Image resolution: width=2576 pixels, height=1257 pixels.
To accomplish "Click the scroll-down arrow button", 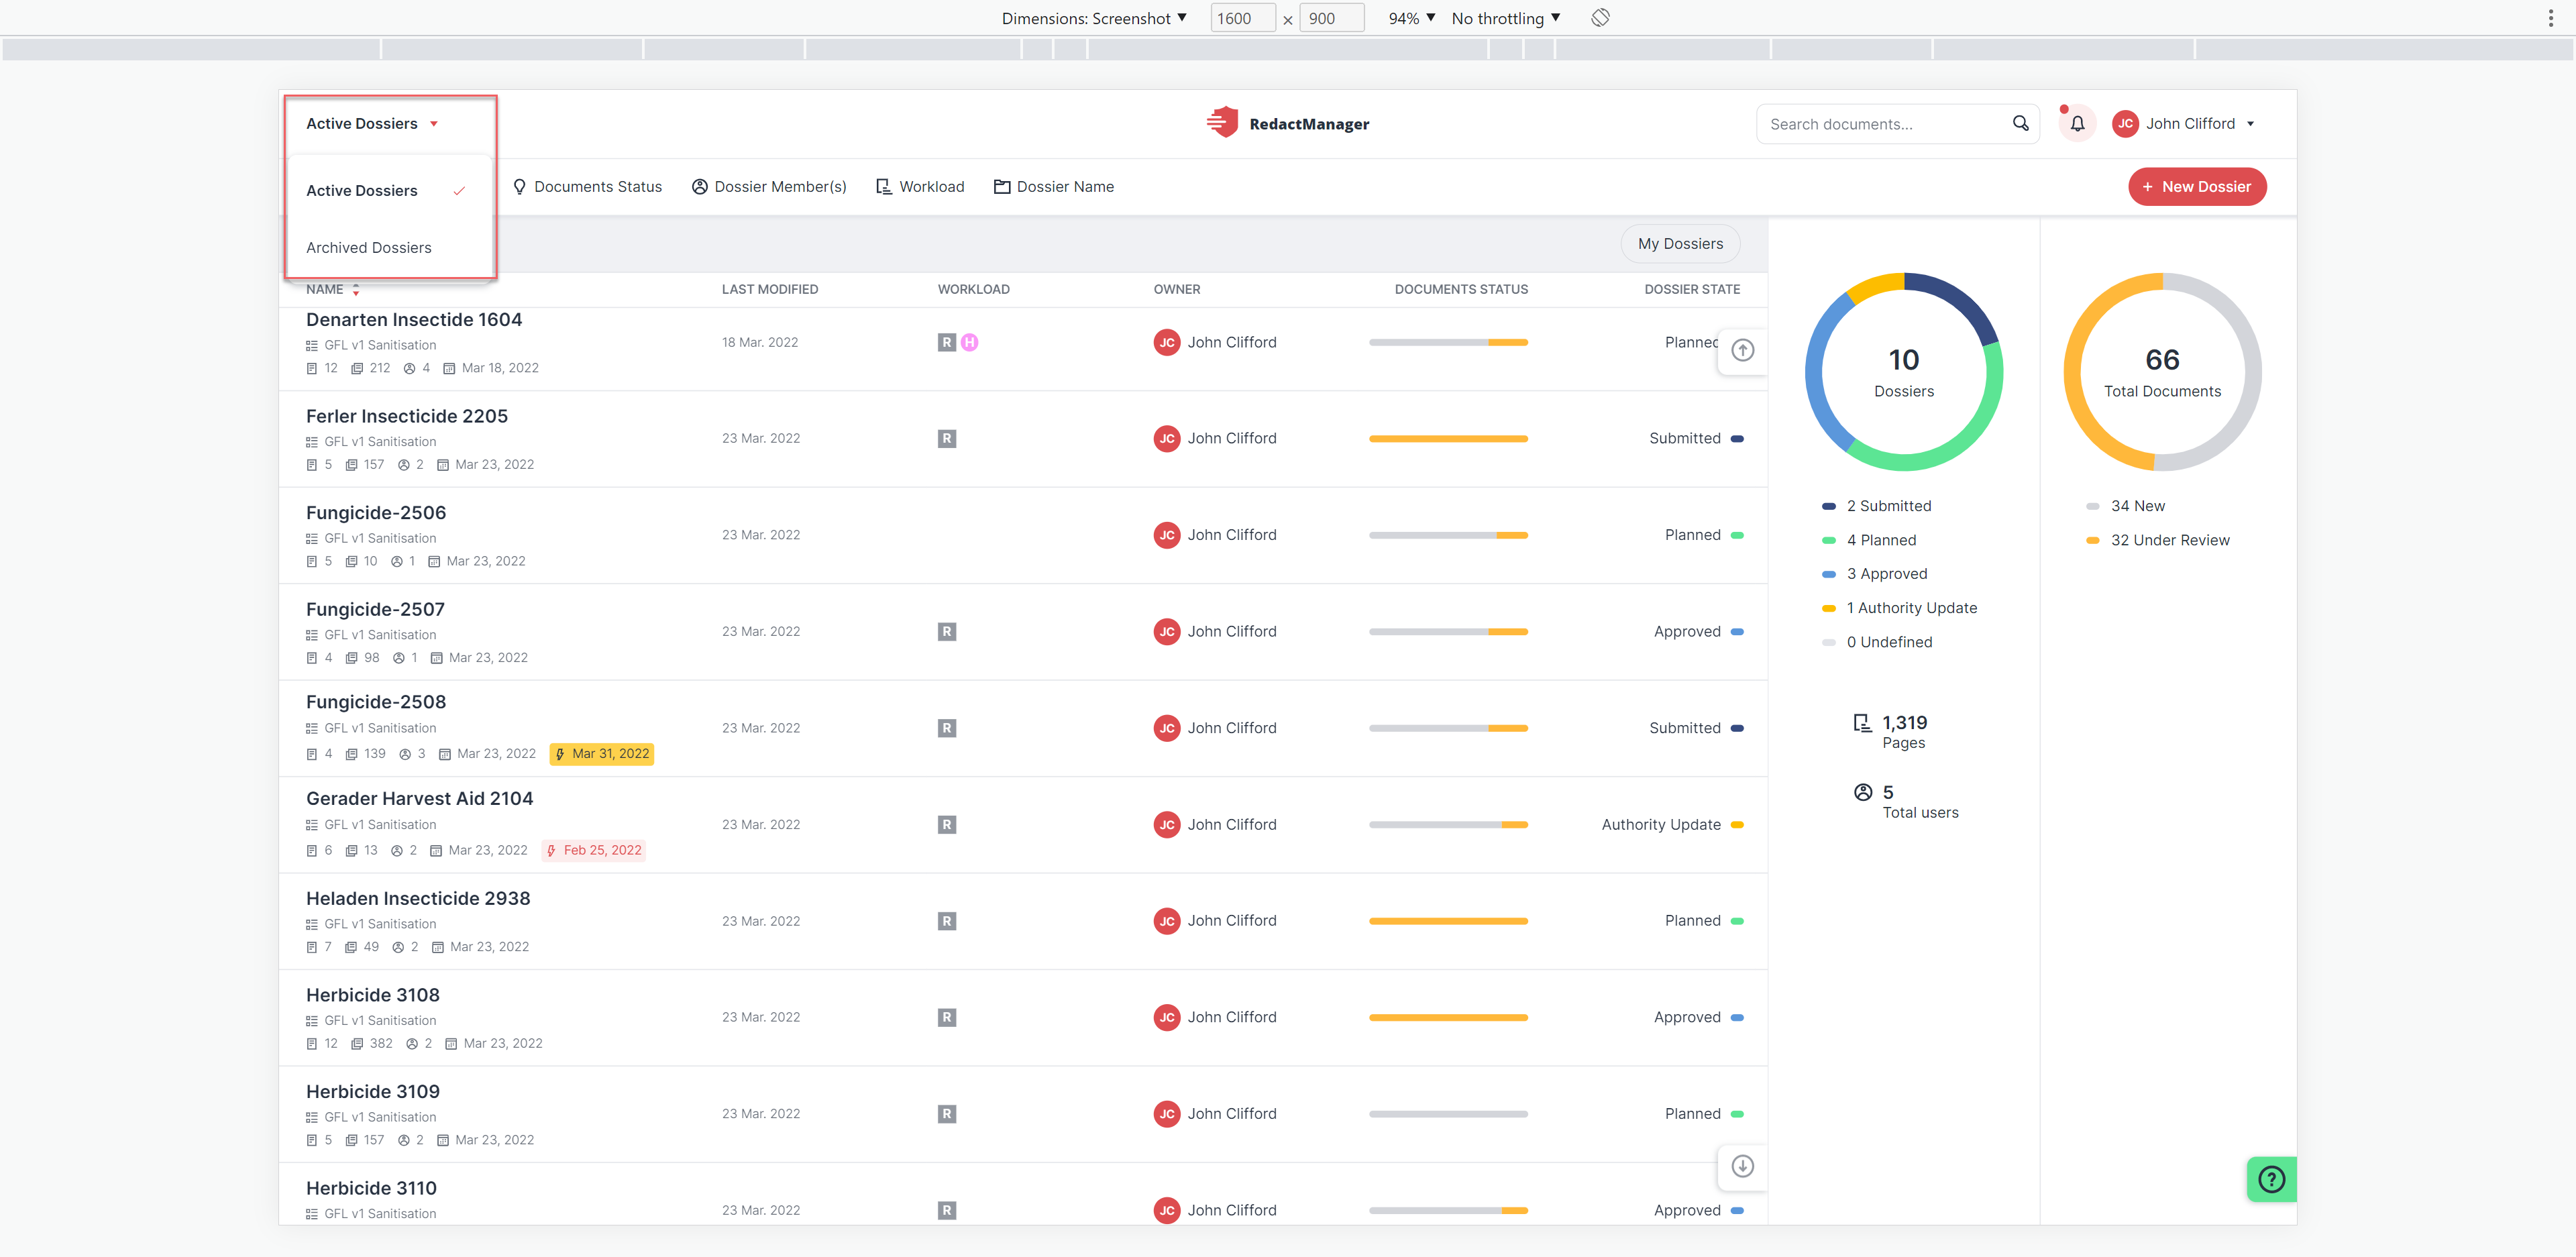I will tap(1742, 1166).
